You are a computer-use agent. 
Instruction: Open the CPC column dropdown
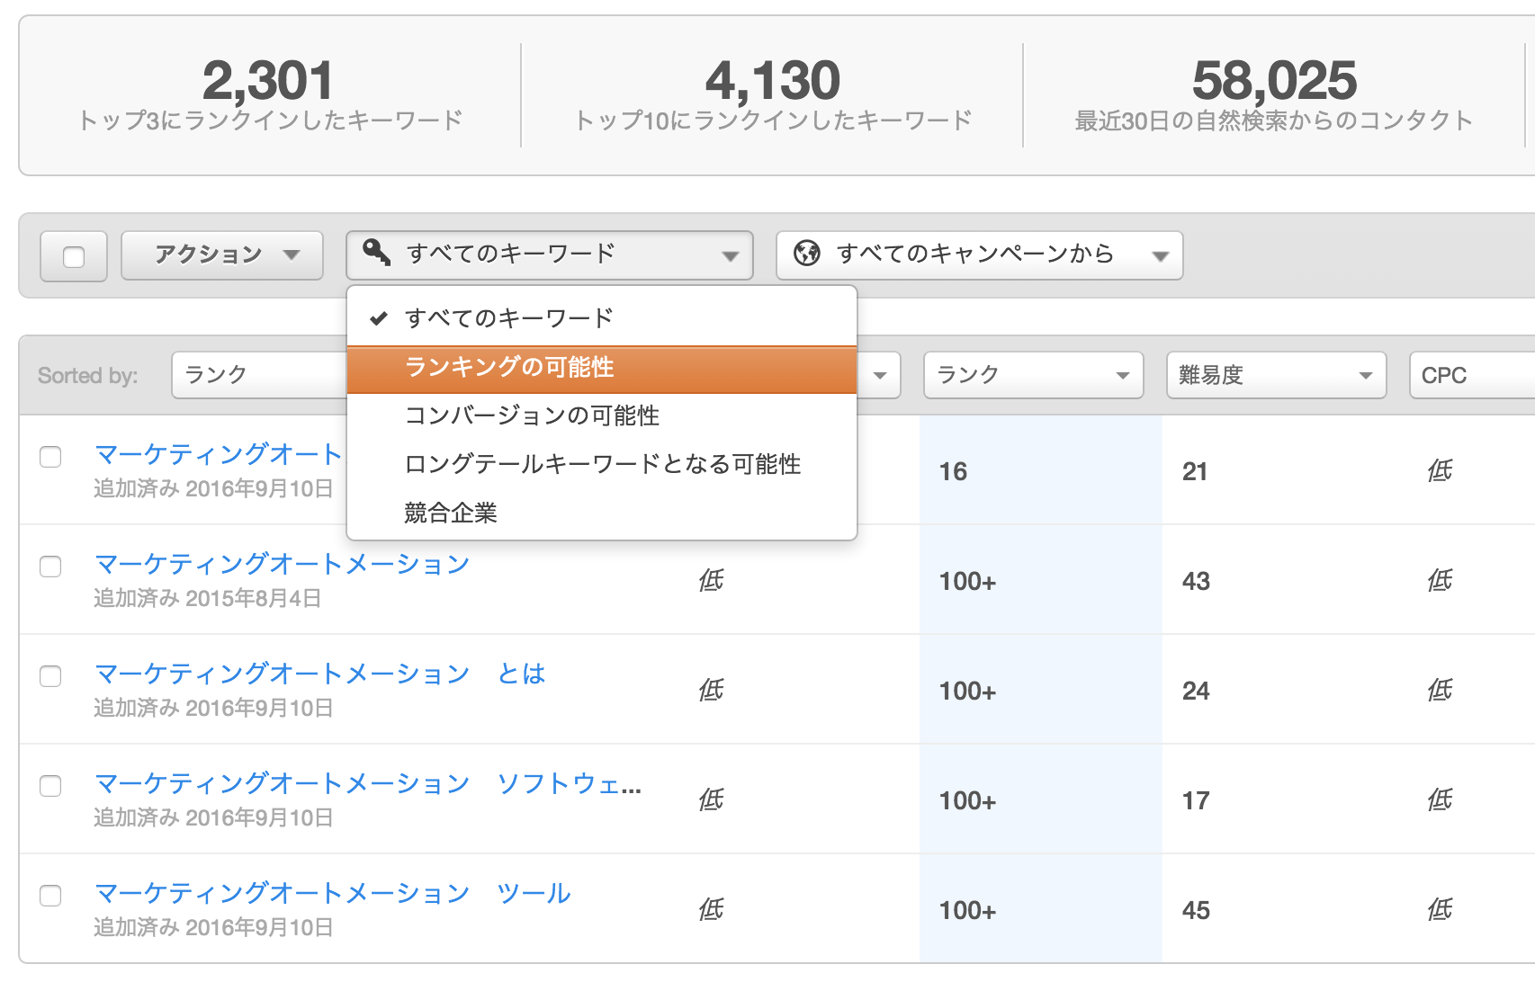(1470, 376)
